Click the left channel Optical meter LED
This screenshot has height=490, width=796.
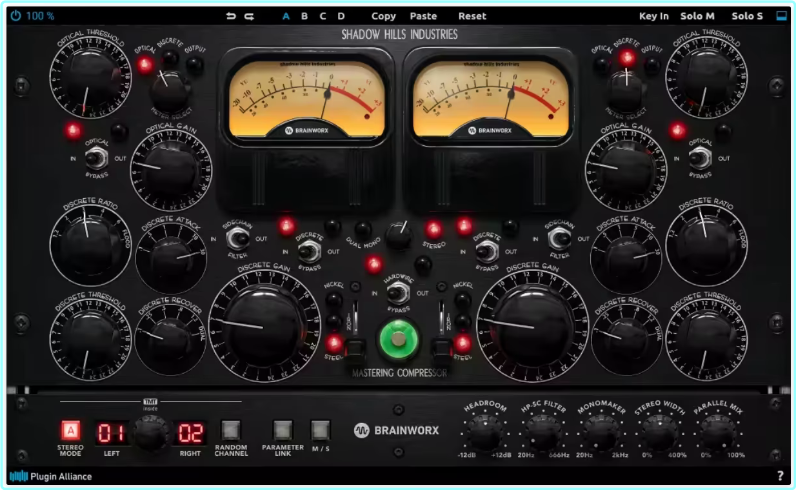(x=145, y=64)
